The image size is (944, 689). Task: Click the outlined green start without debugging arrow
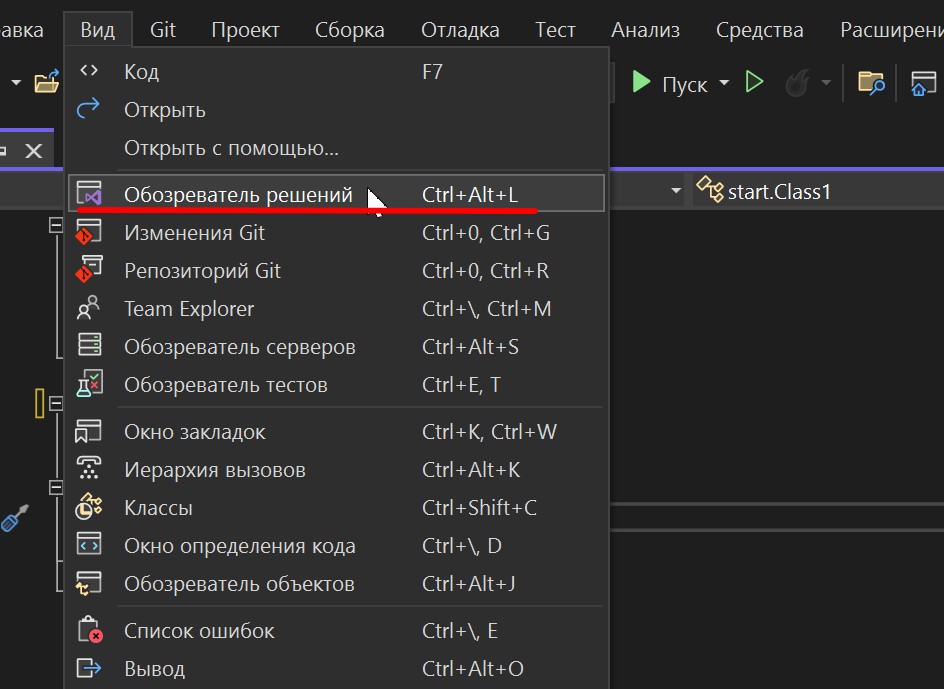[x=754, y=81]
